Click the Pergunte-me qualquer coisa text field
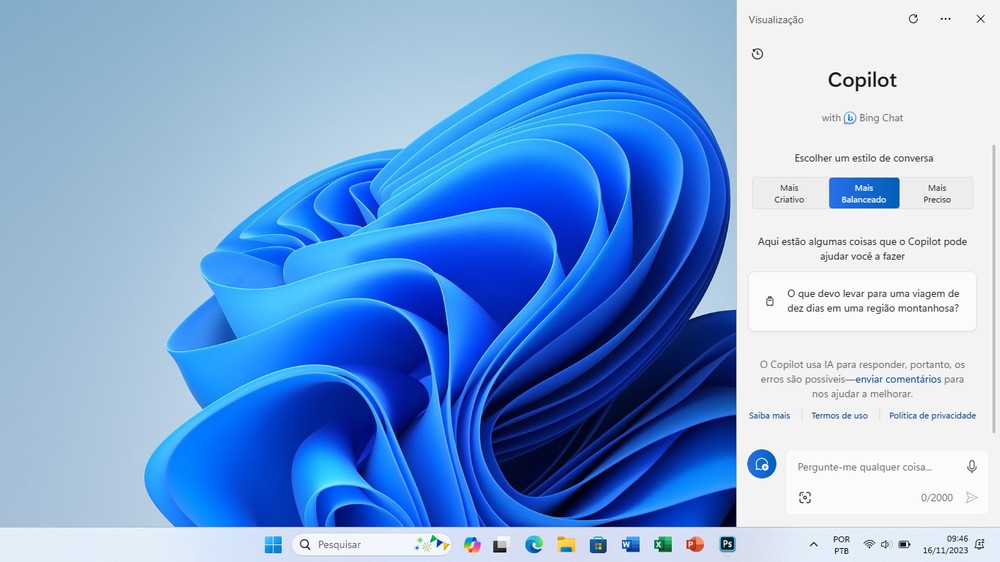This screenshot has width=1000, height=562. [865, 467]
